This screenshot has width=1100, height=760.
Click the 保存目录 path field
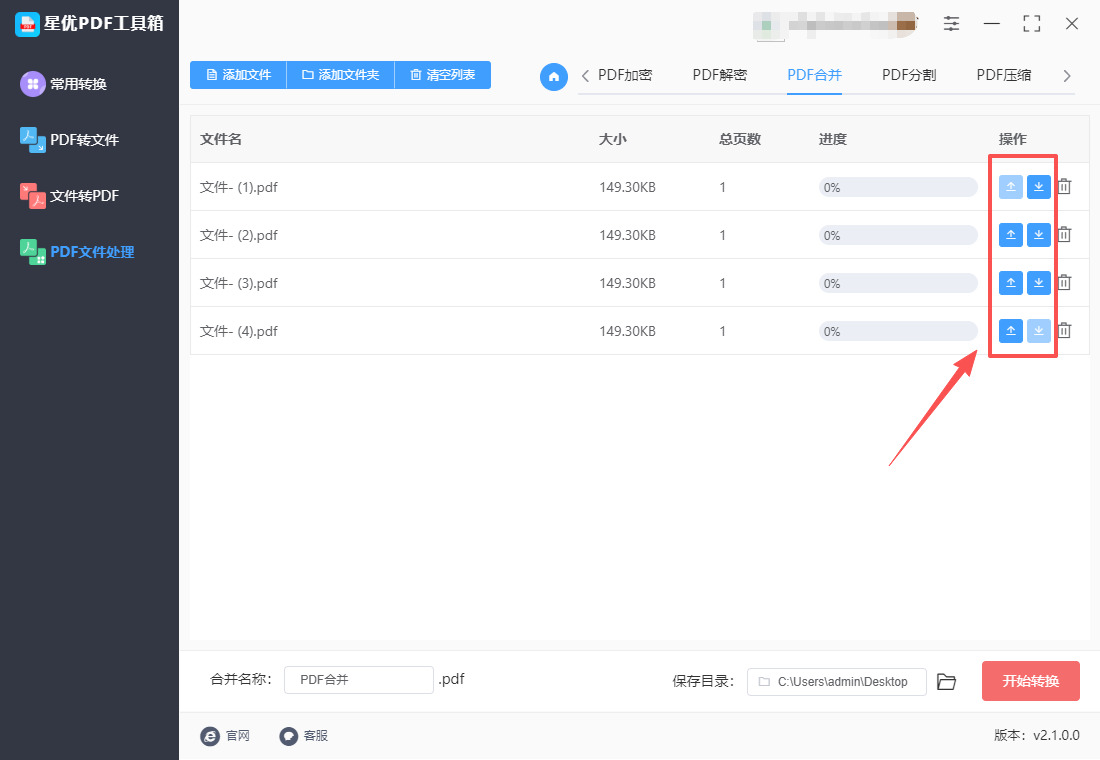[x=837, y=681]
